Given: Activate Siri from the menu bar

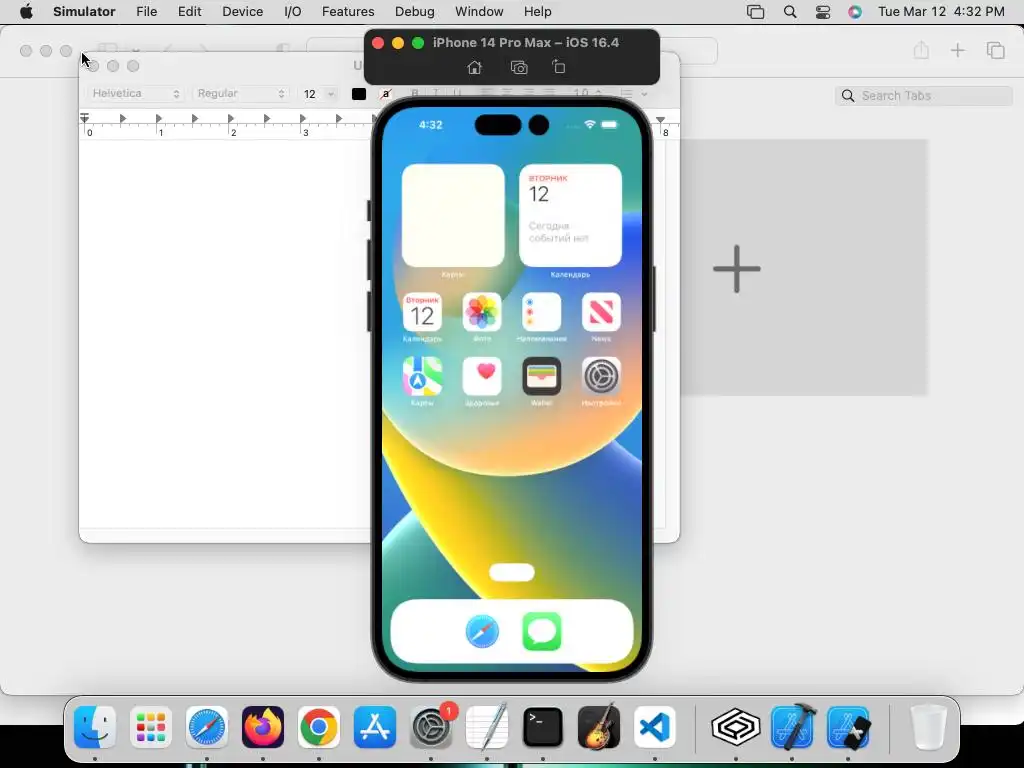Looking at the screenshot, I should tap(855, 12).
